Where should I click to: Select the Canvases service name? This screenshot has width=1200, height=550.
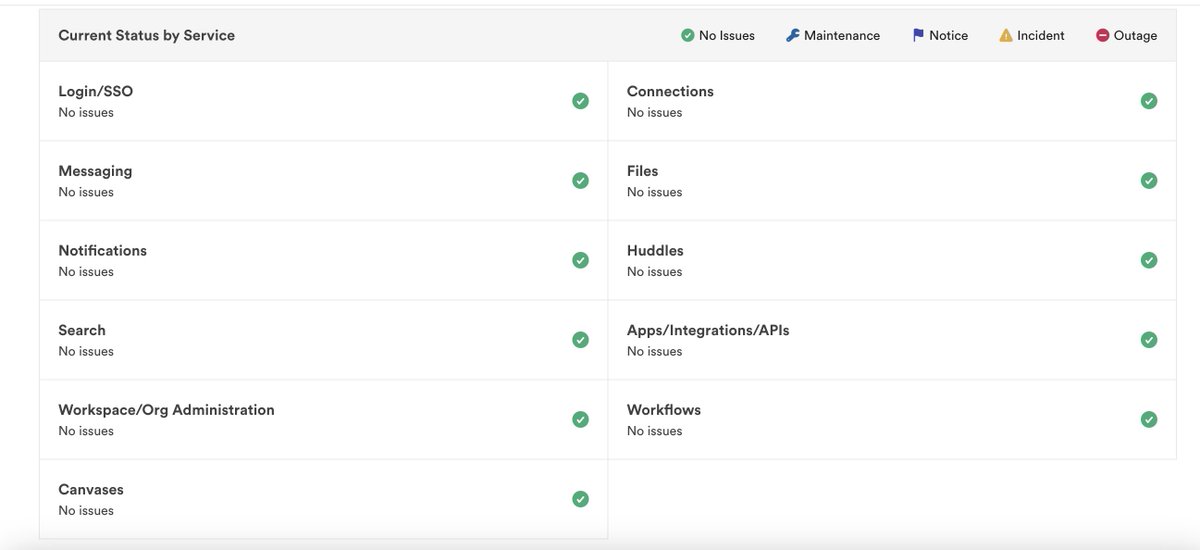(91, 489)
